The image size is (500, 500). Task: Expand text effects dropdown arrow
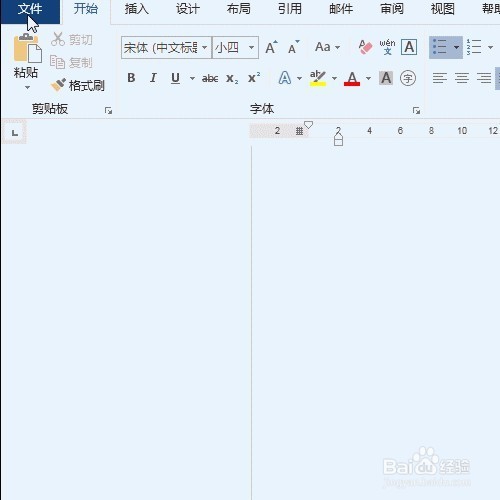pos(299,79)
